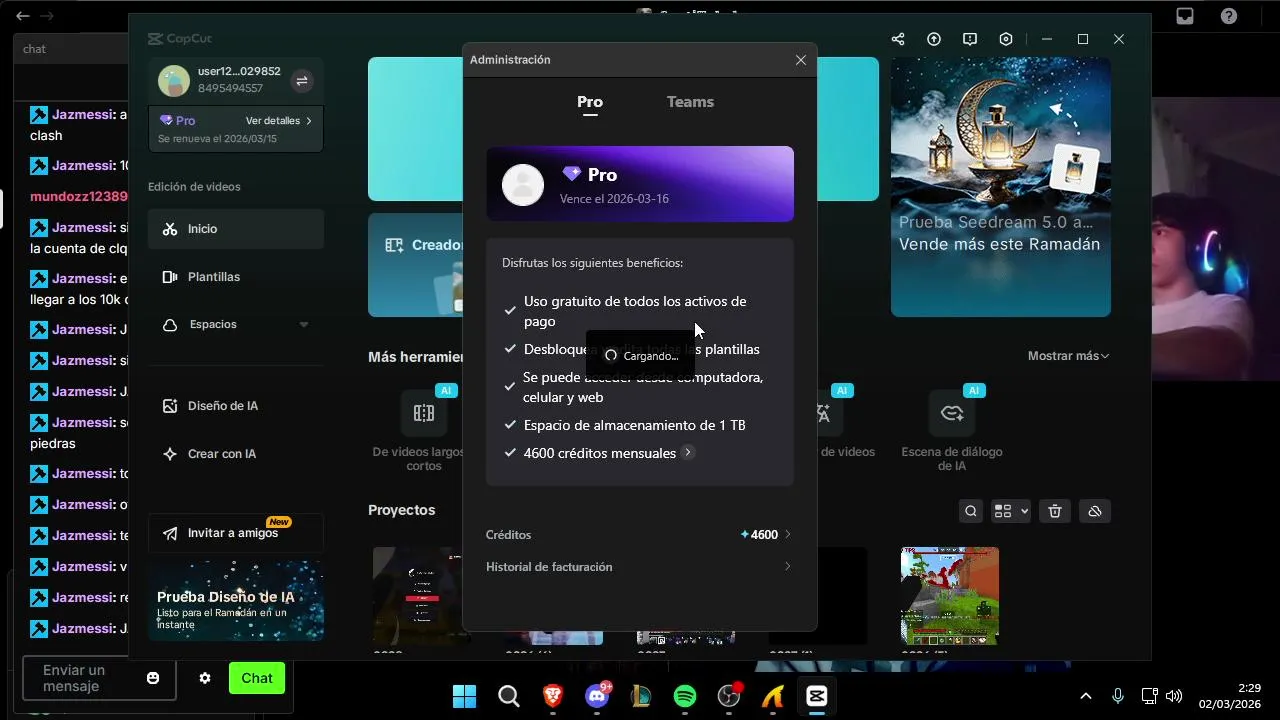Click the emoji icon in chat box

pyautogui.click(x=153, y=678)
